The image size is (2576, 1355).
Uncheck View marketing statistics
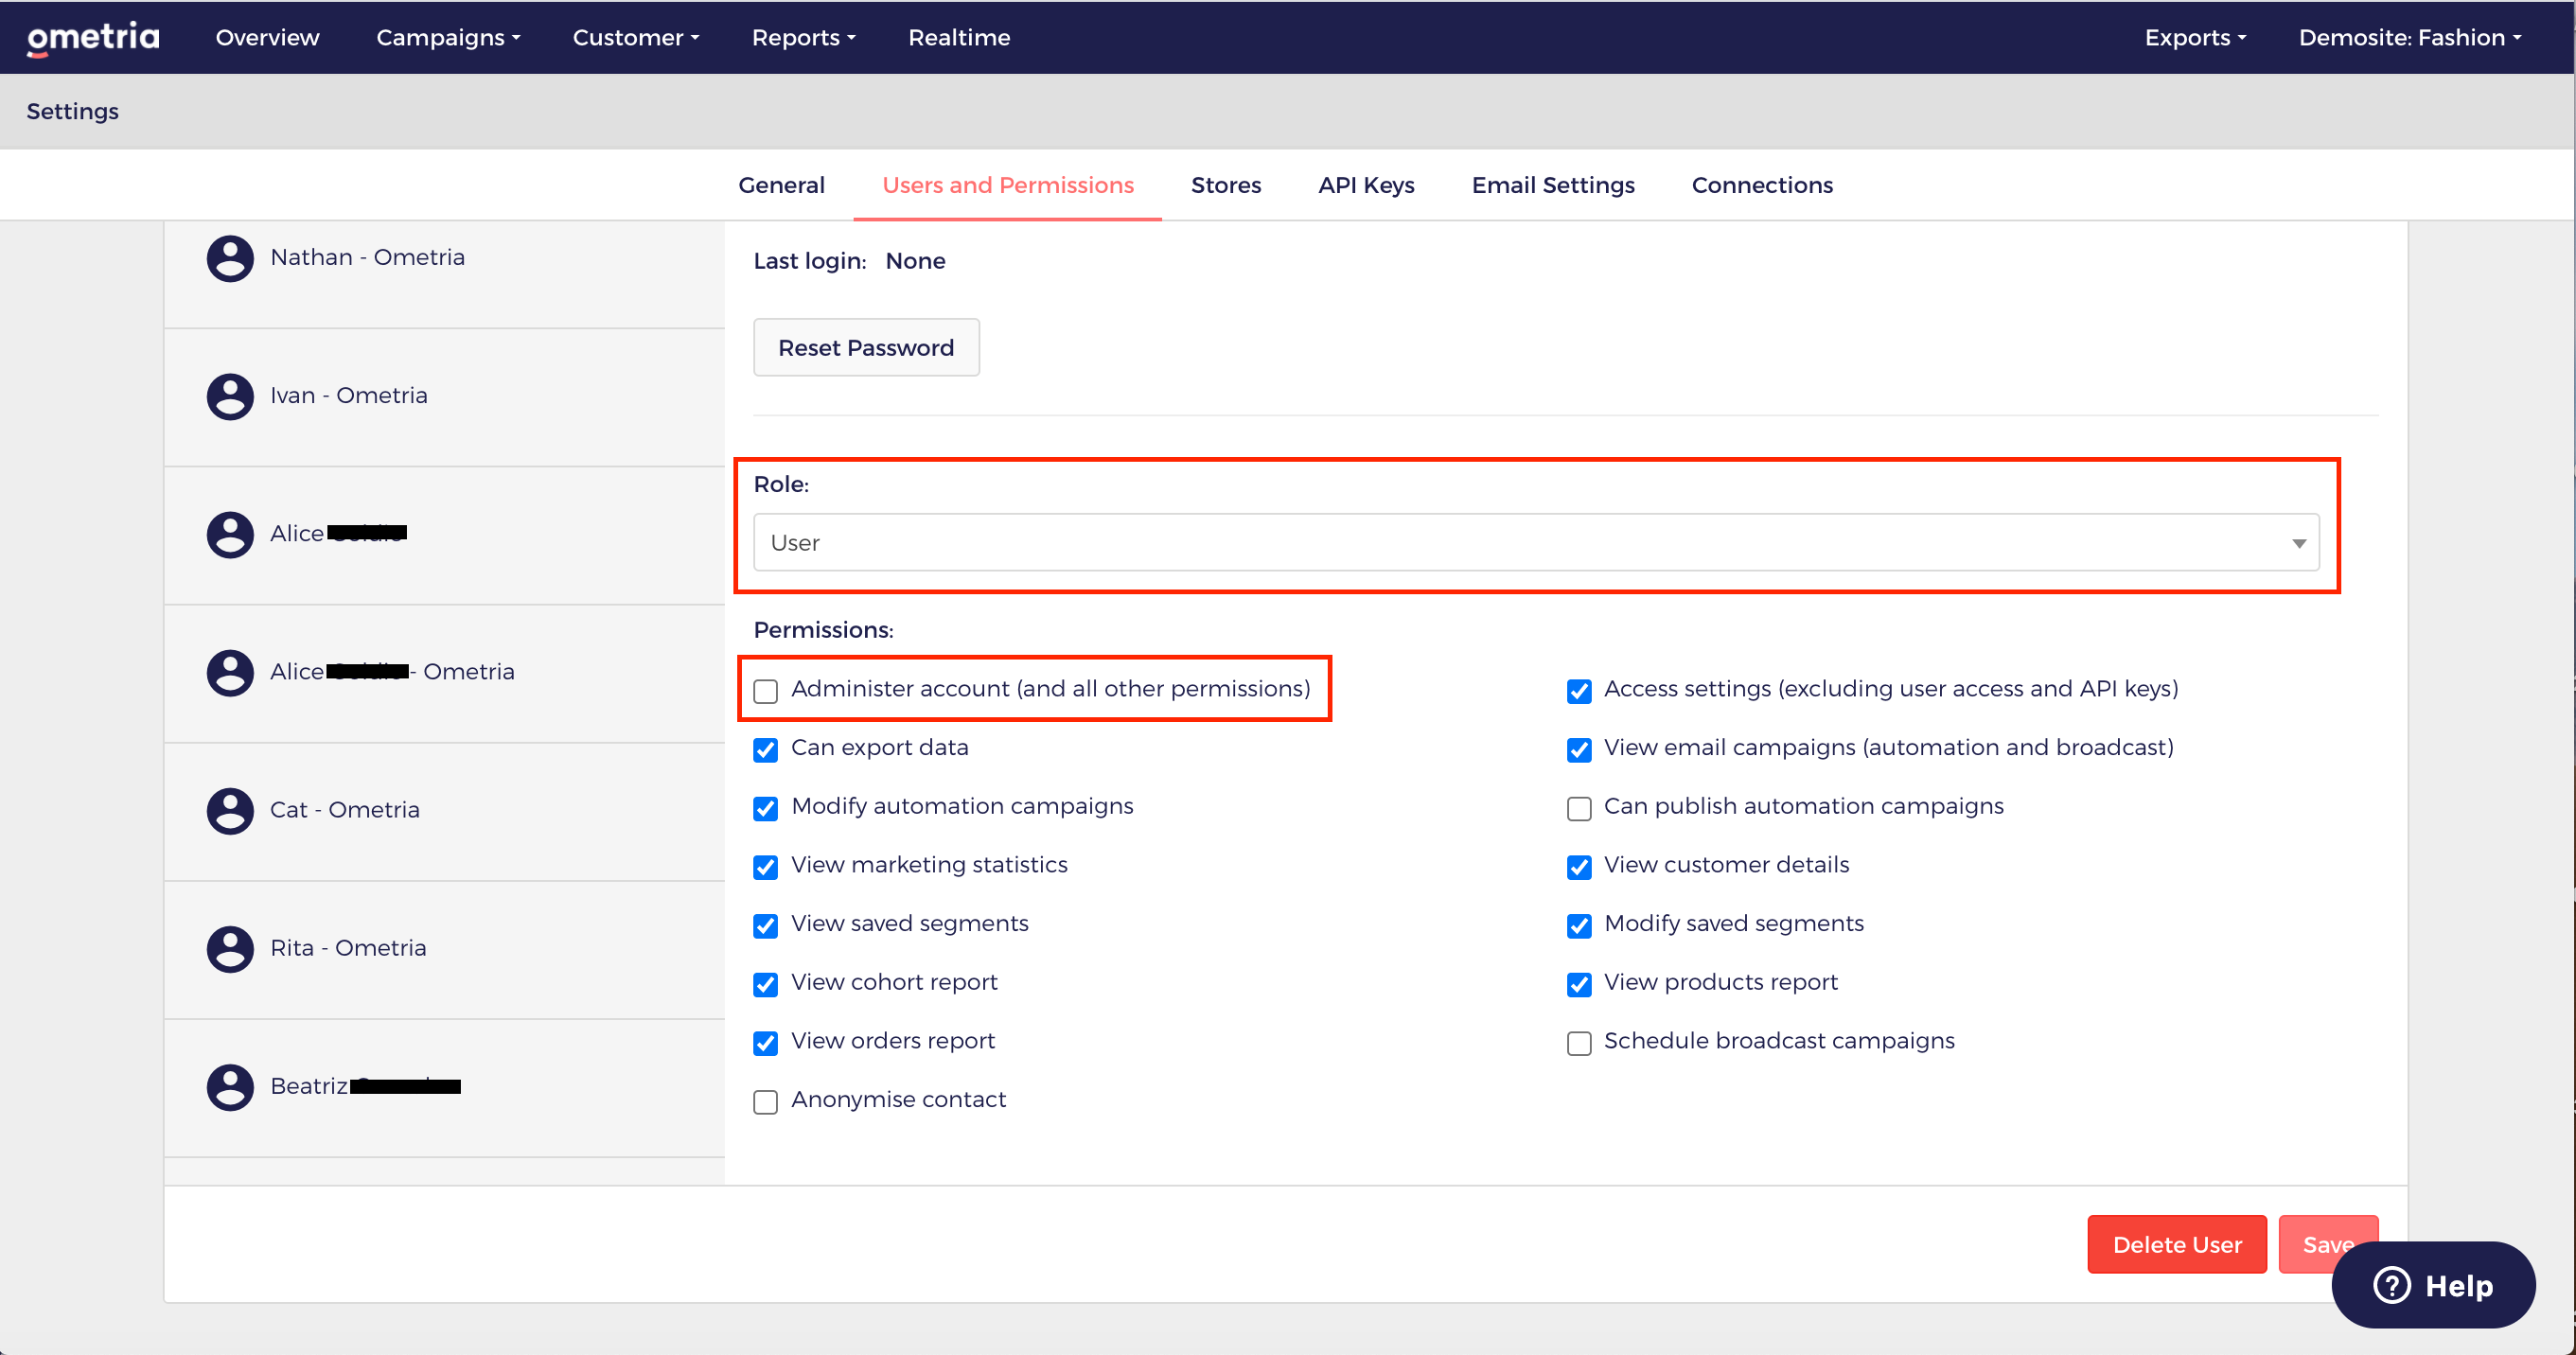coord(766,867)
